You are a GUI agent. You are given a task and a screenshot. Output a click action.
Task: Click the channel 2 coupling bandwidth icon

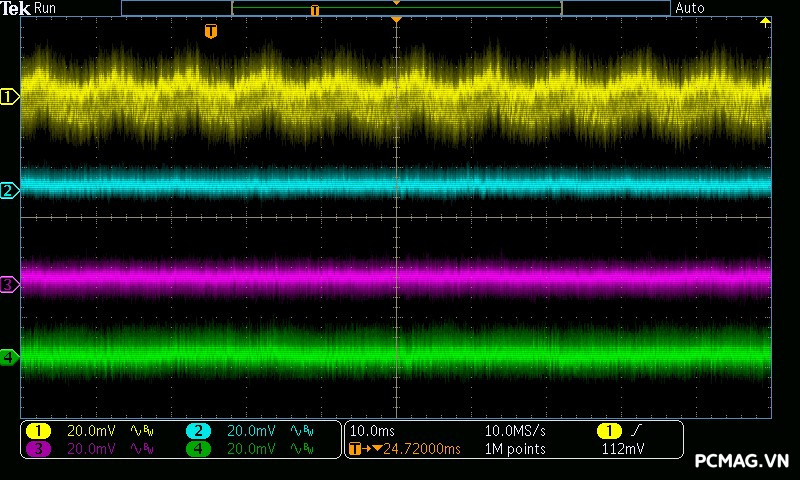click(x=302, y=431)
